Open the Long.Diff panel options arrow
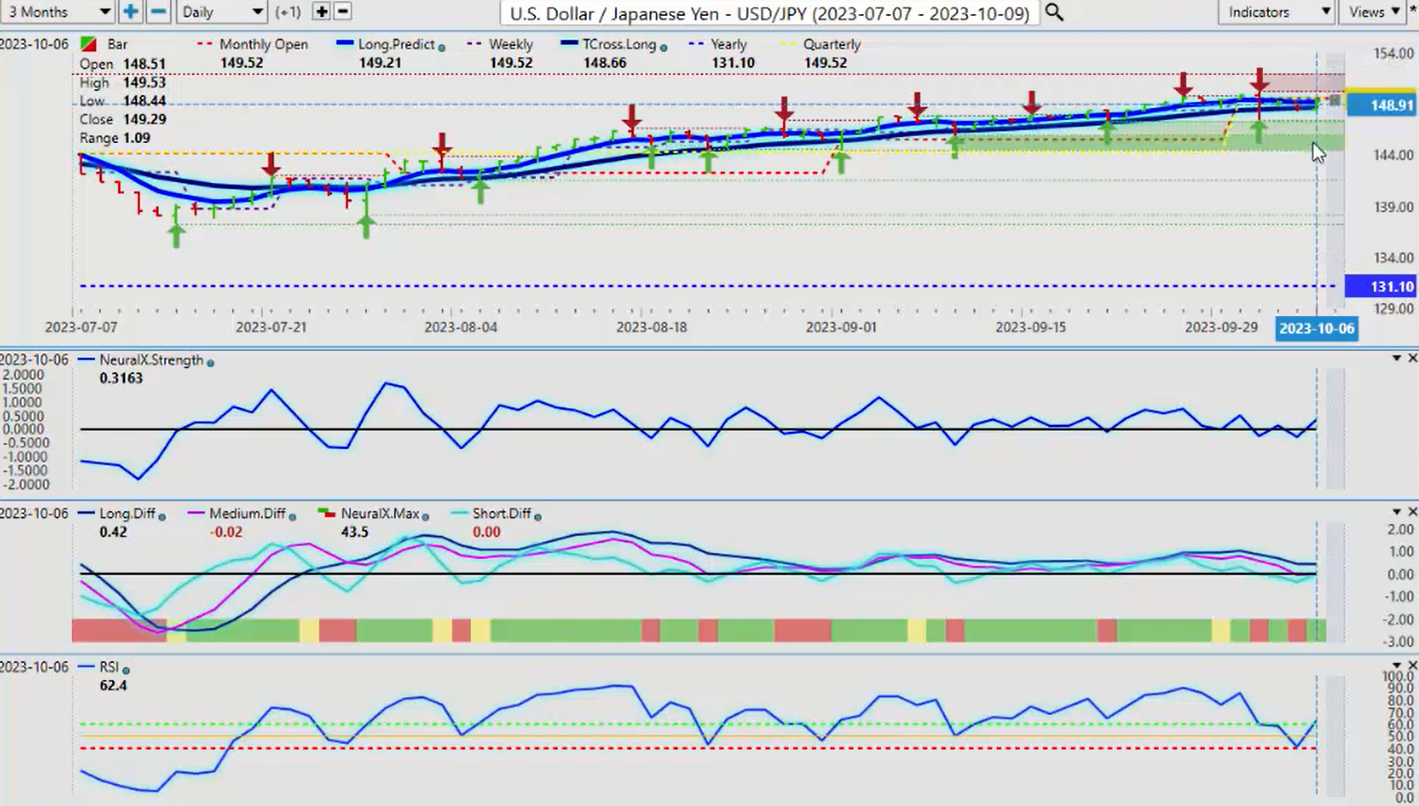Viewport: 1419px width, 806px height. [x=1397, y=512]
